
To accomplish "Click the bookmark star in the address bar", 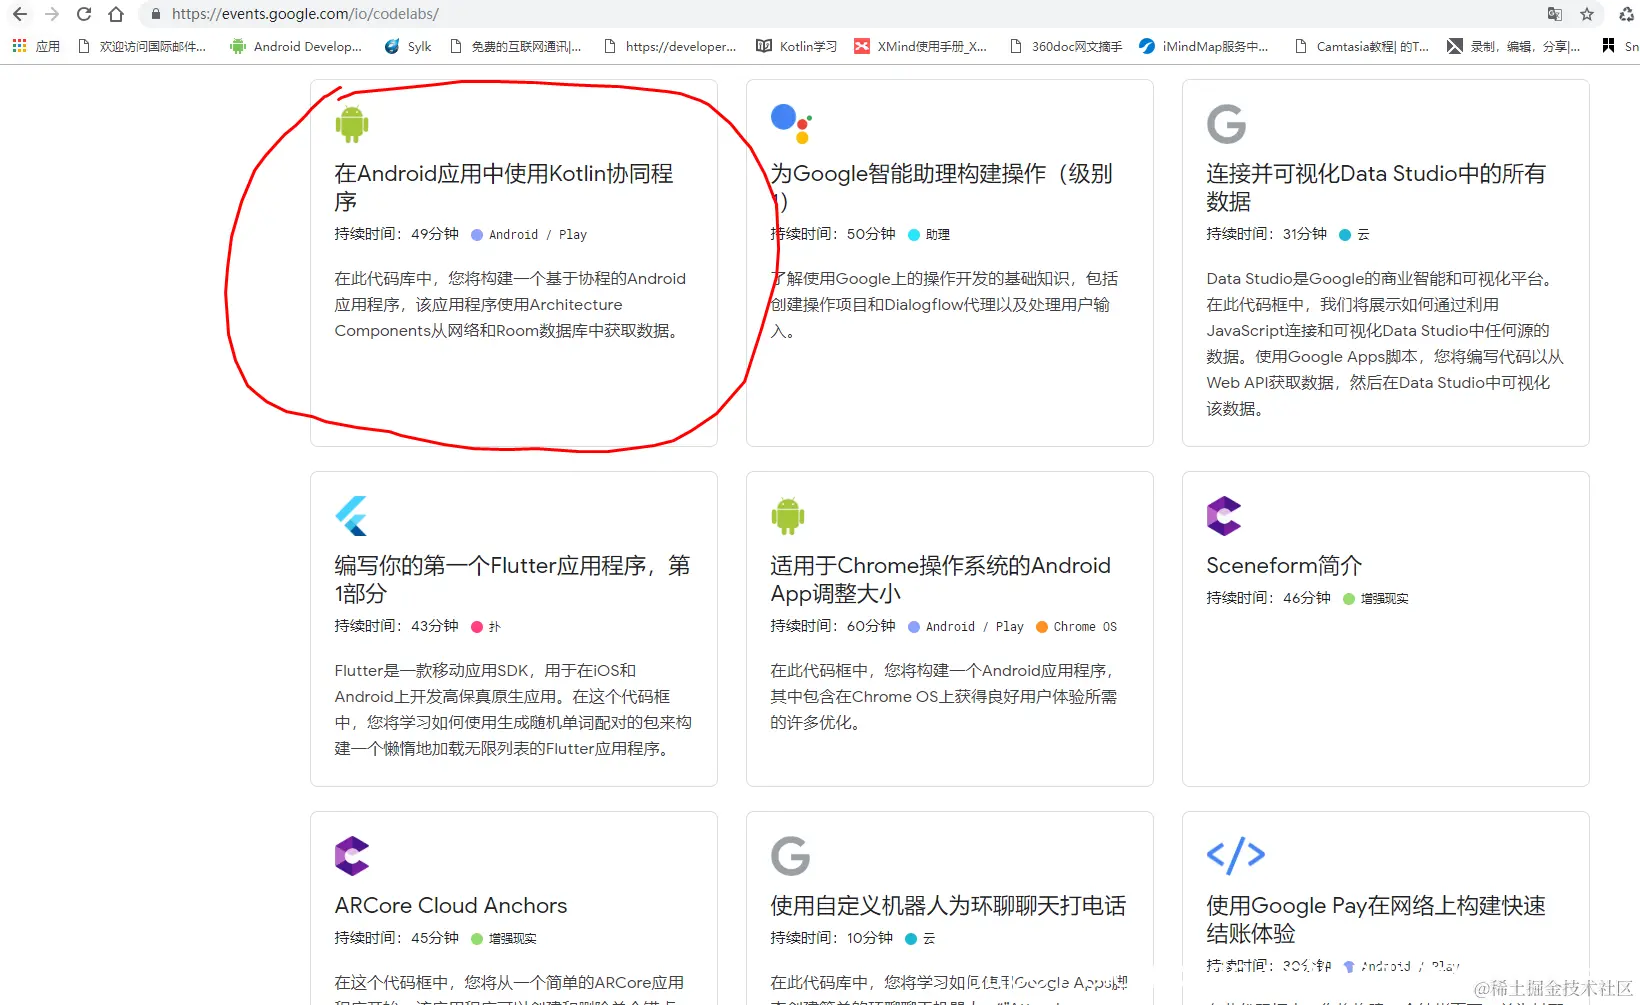I will coord(1587,14).
